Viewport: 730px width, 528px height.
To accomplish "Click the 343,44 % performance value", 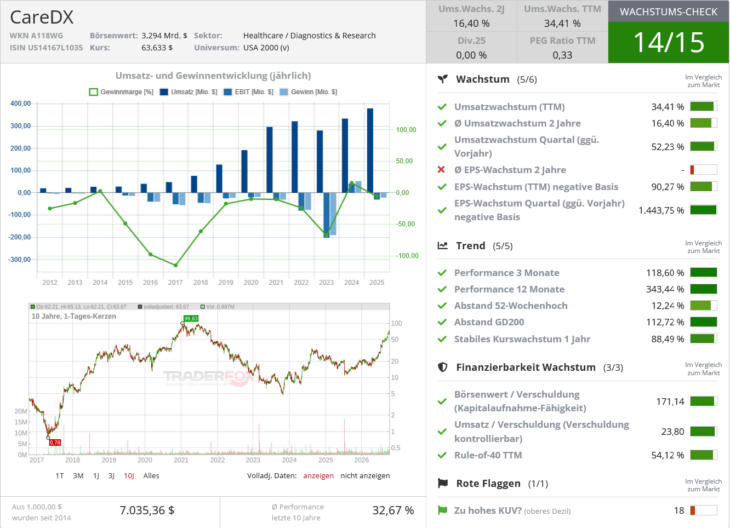I will 665,289.
